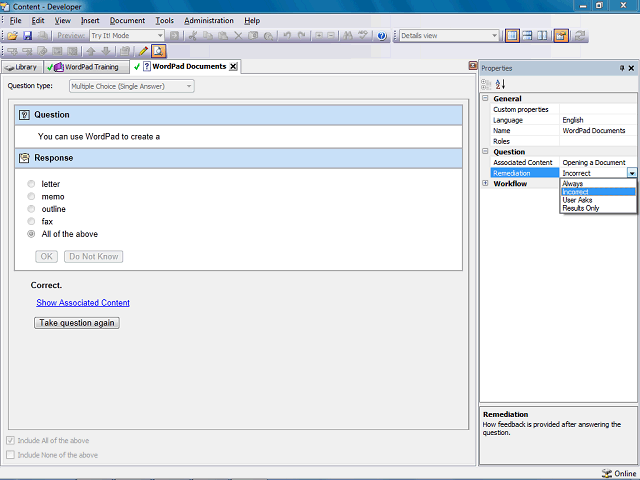Click the Take question again button
The image size is (640, 480).
click(77, 323)
